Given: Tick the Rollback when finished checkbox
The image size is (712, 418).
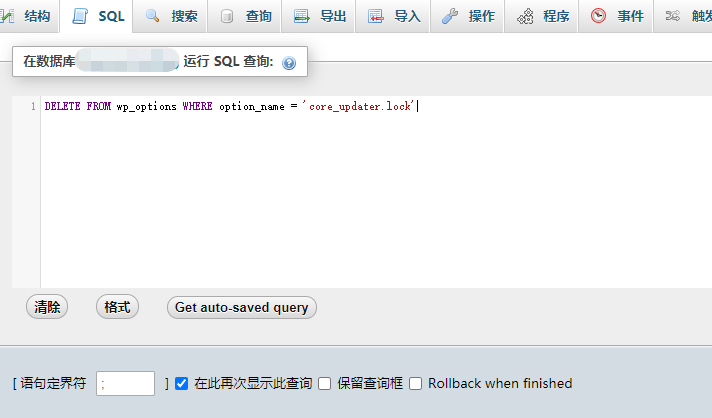Looking at the screenshot, I should point(416,383).
